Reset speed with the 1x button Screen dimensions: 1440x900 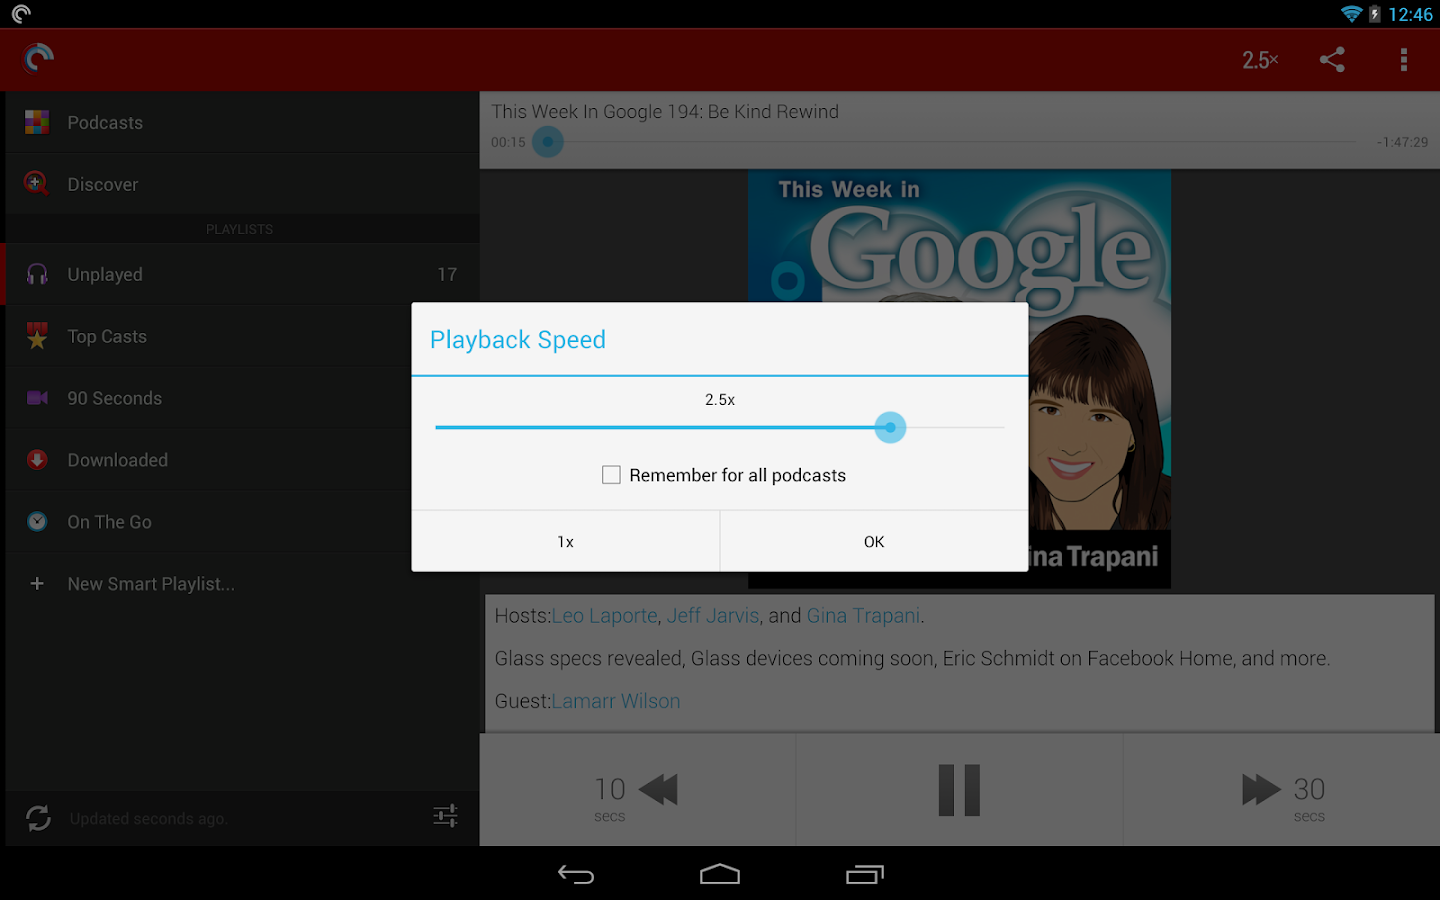(566, 542)
